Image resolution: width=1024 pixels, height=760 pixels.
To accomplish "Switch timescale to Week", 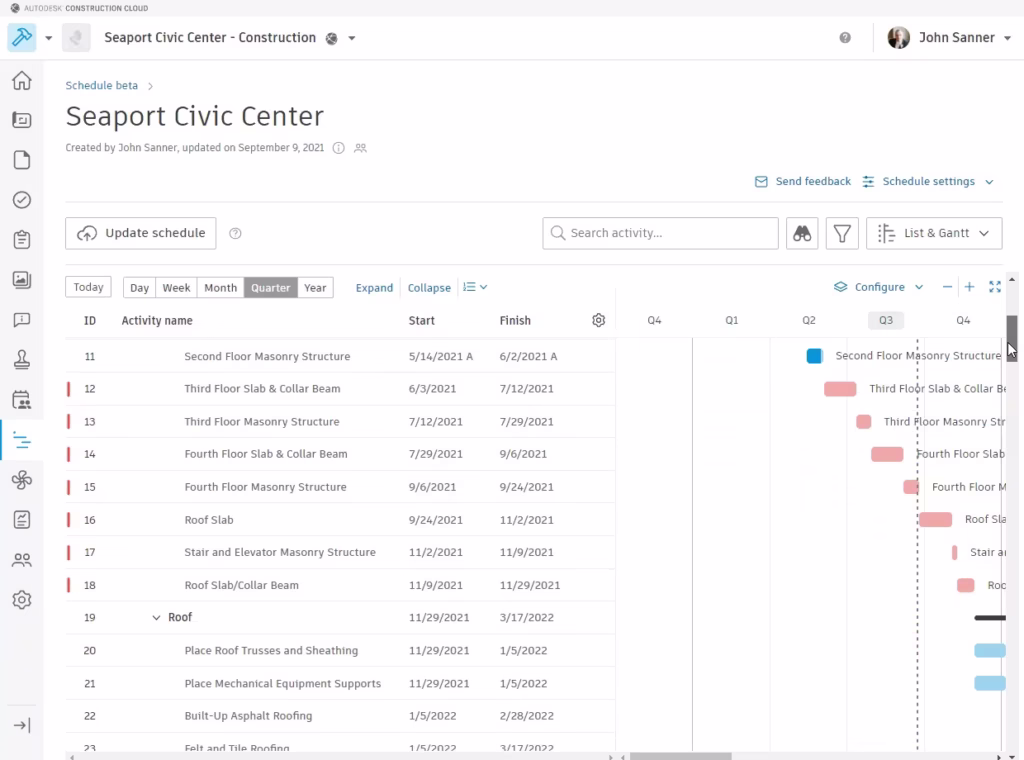I will pyautogui.click(x=176, y=288).
